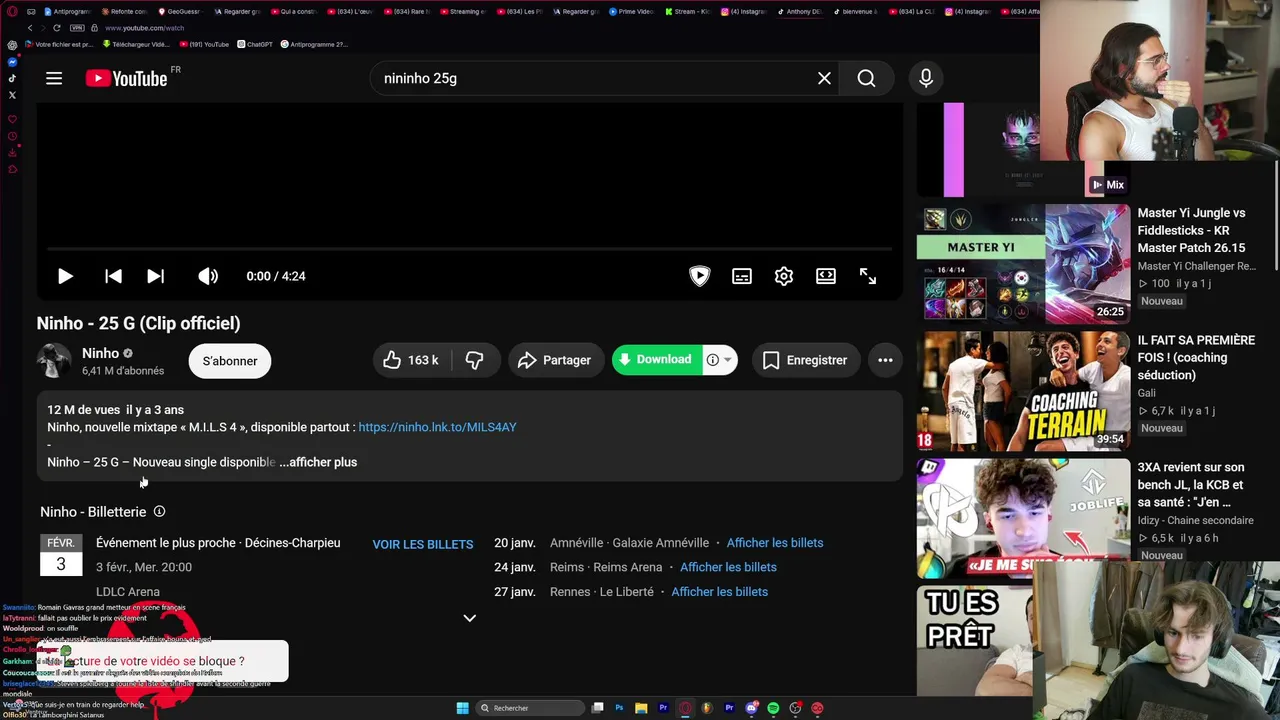Dislike the video
The width and height of the screenshot is (1280, 720).
coord(475,360)
